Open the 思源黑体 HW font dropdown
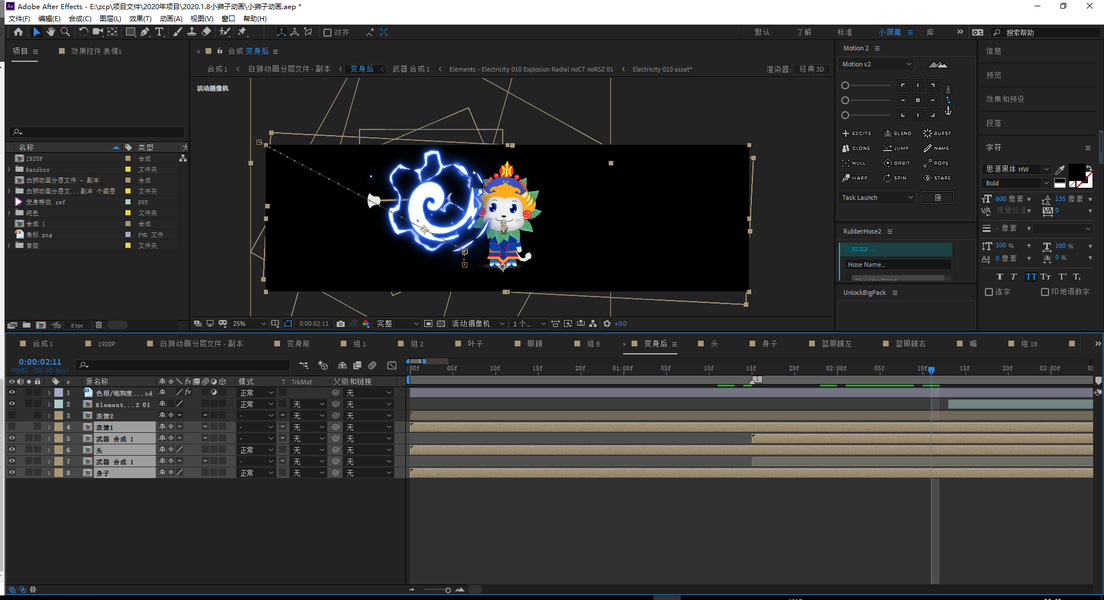Viewport: 1104px width, 600px height. pos(1015,169)
